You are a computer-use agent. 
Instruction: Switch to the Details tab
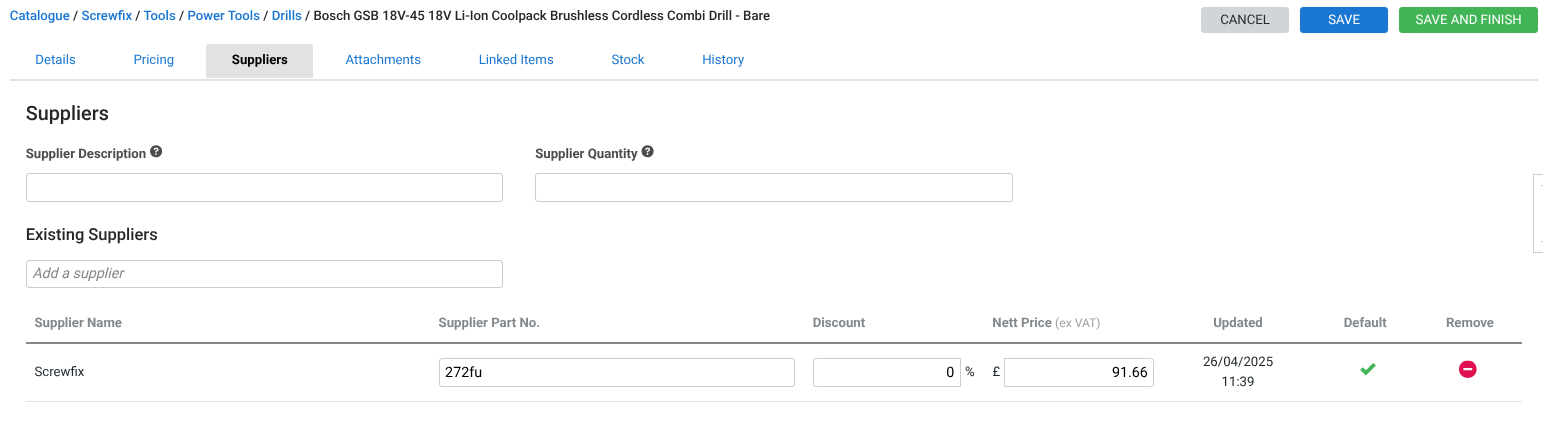[x=55, y=60]
